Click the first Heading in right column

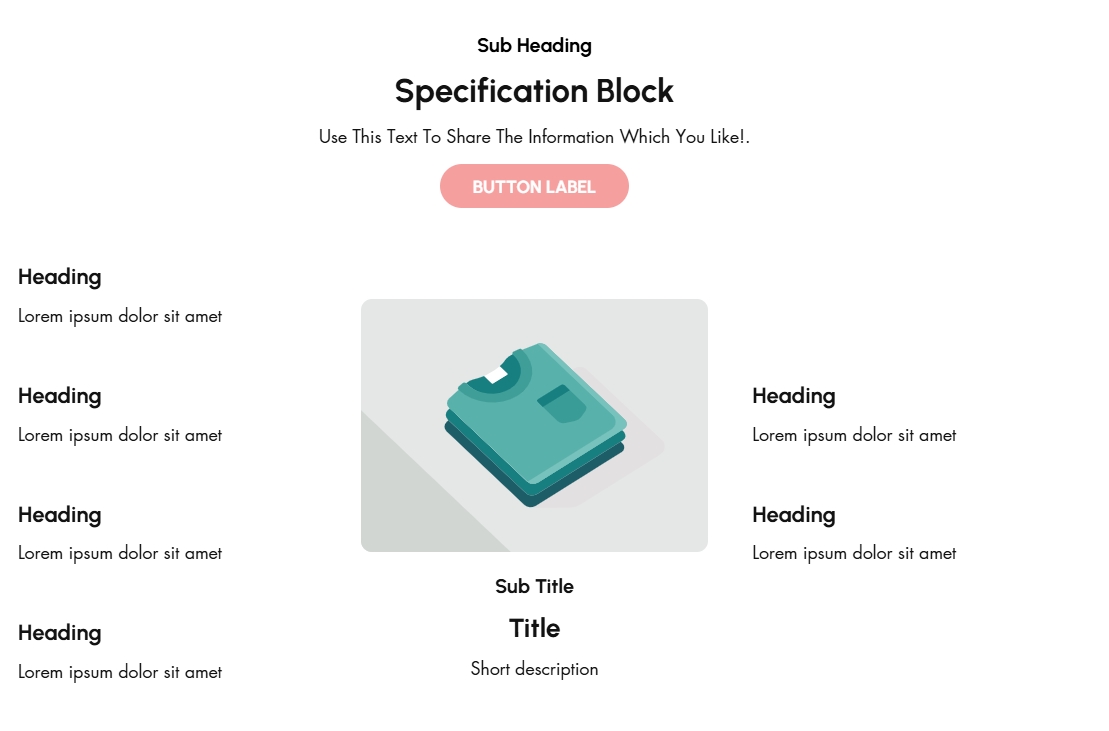tap(794, 396)
